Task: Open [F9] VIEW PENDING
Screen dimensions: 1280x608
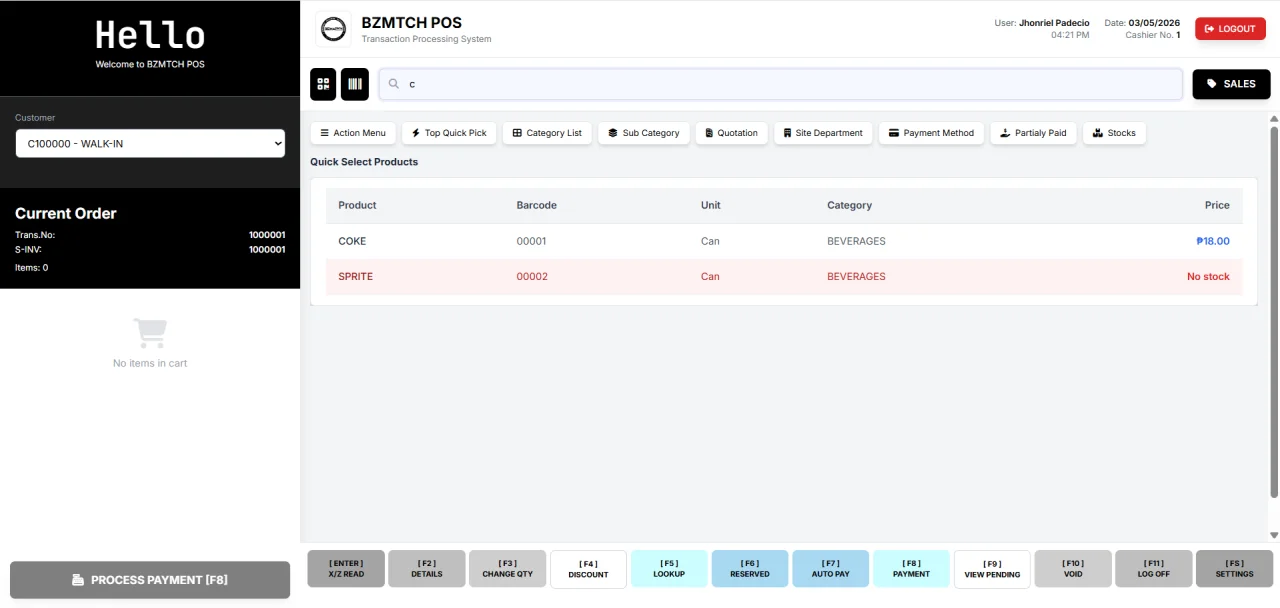Action: click(x=992, y=569)
